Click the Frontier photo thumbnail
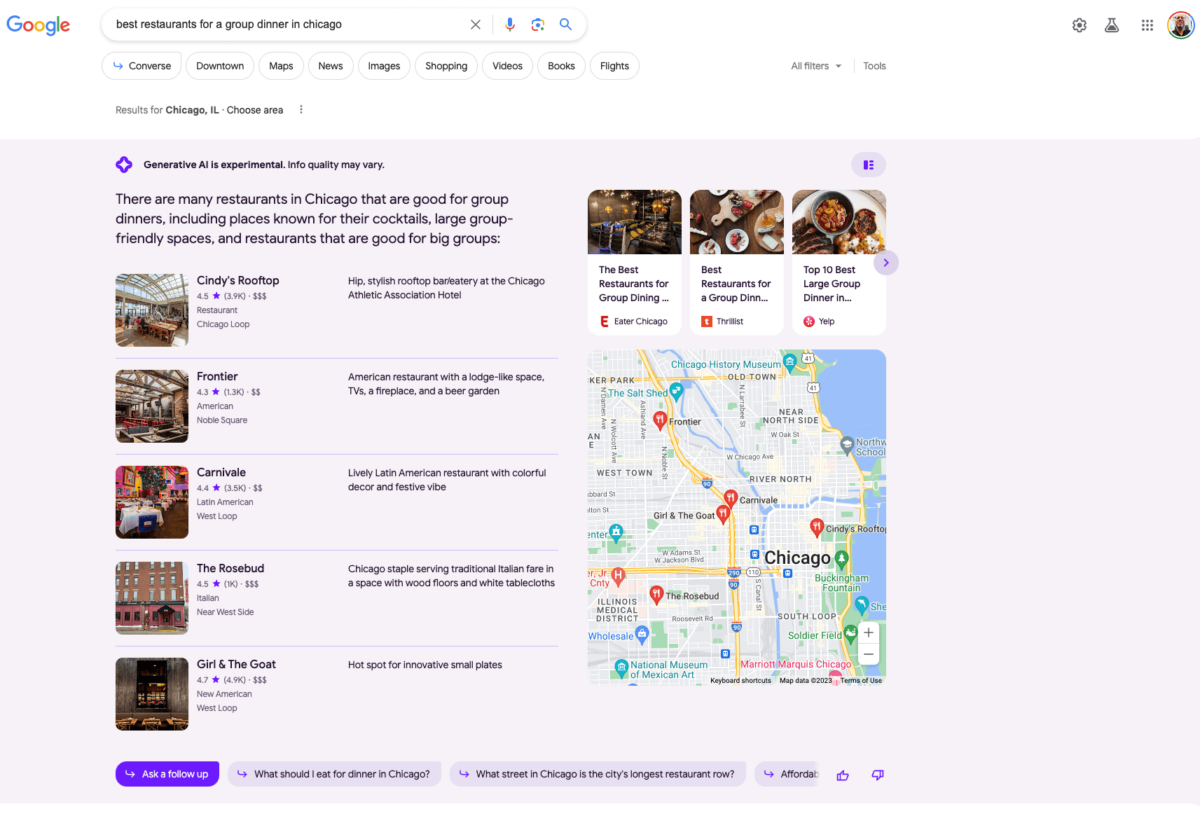1200x816 pixels. 152,406
